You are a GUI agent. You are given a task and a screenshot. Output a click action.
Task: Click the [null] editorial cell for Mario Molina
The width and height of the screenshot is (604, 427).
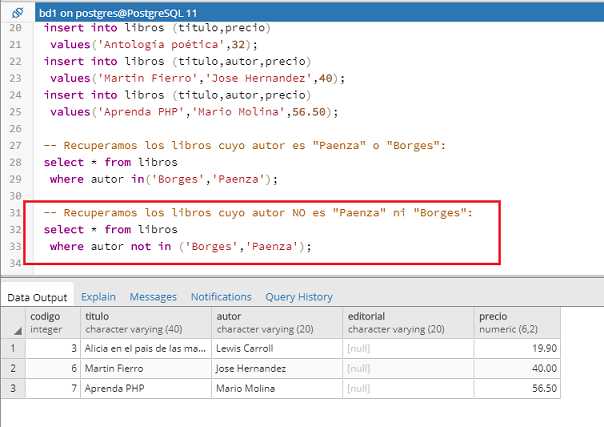[408, 388]
